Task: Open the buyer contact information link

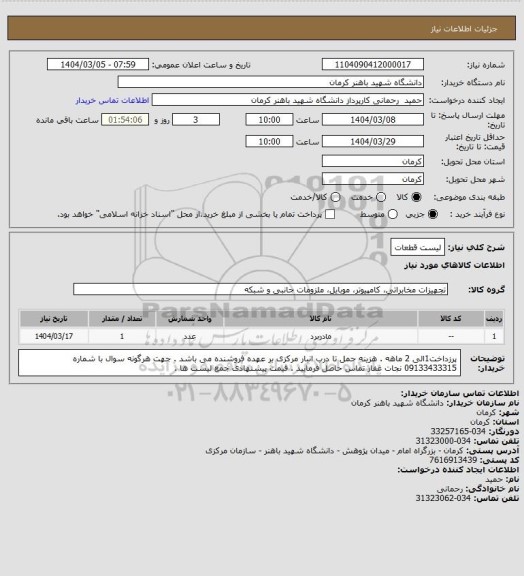Action: click(x=112, y=100)
